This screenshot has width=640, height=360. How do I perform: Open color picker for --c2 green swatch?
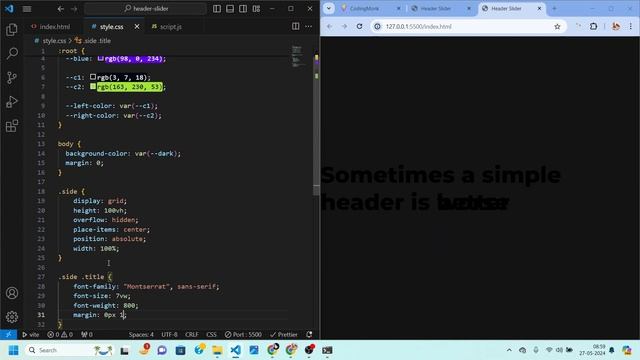click(93, 87)
